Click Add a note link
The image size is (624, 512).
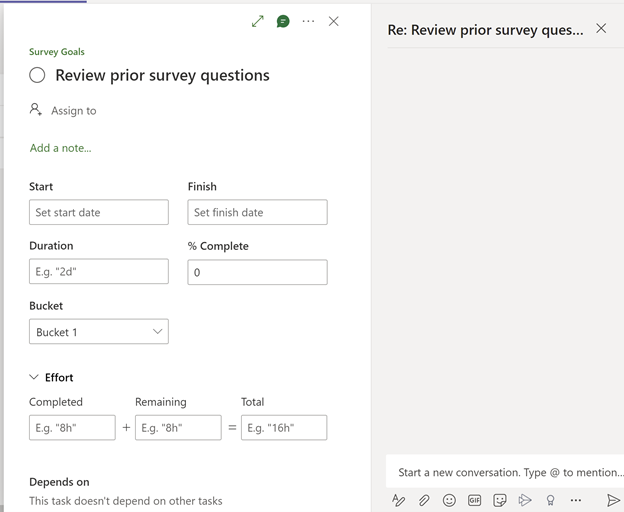60,148
